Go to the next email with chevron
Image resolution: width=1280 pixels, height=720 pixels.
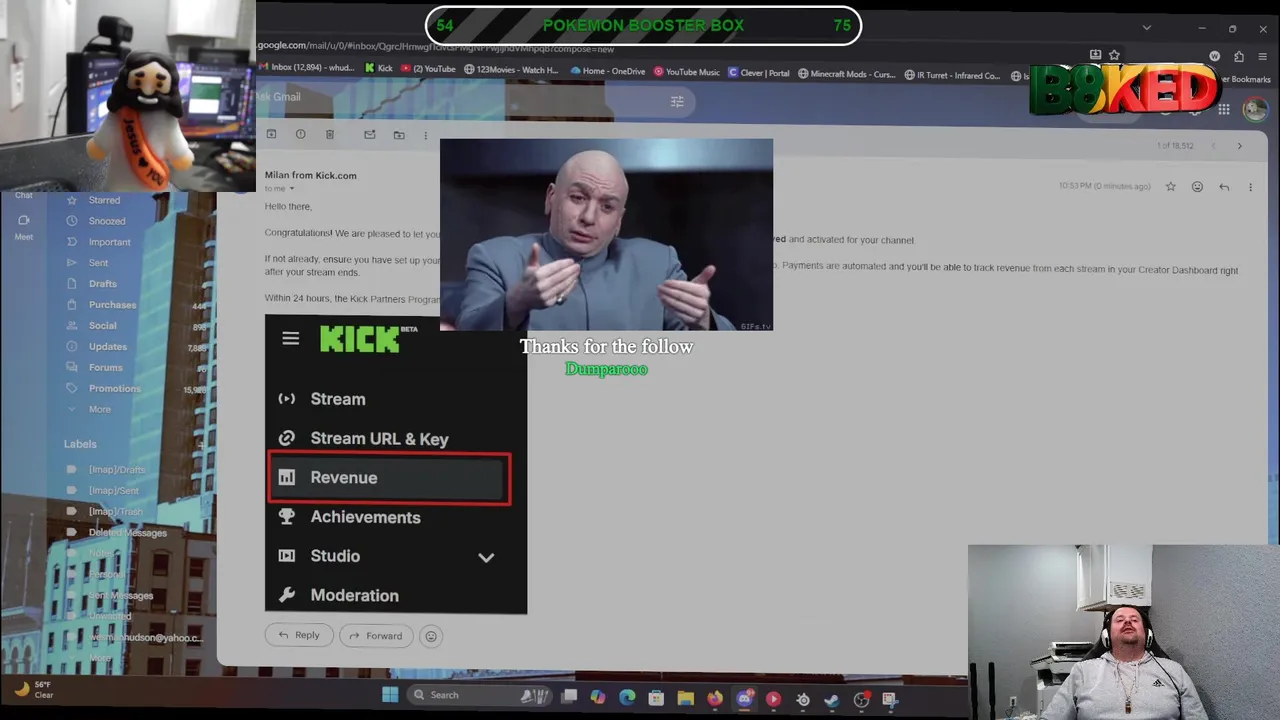[x=1239, y=146]
